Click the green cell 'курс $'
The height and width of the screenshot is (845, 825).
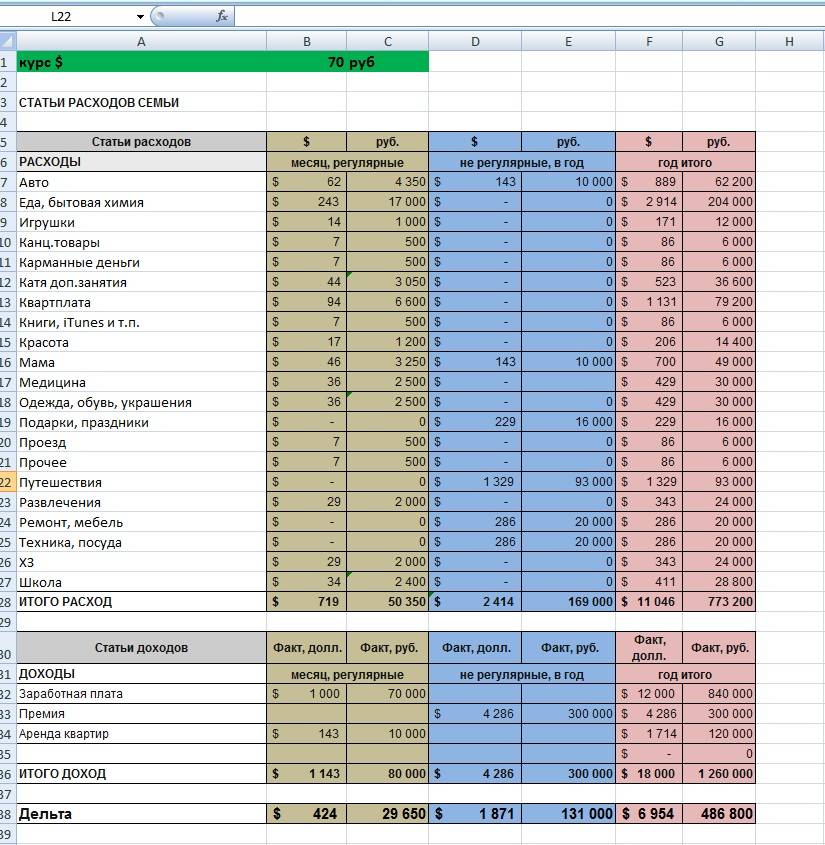(141, 62)
